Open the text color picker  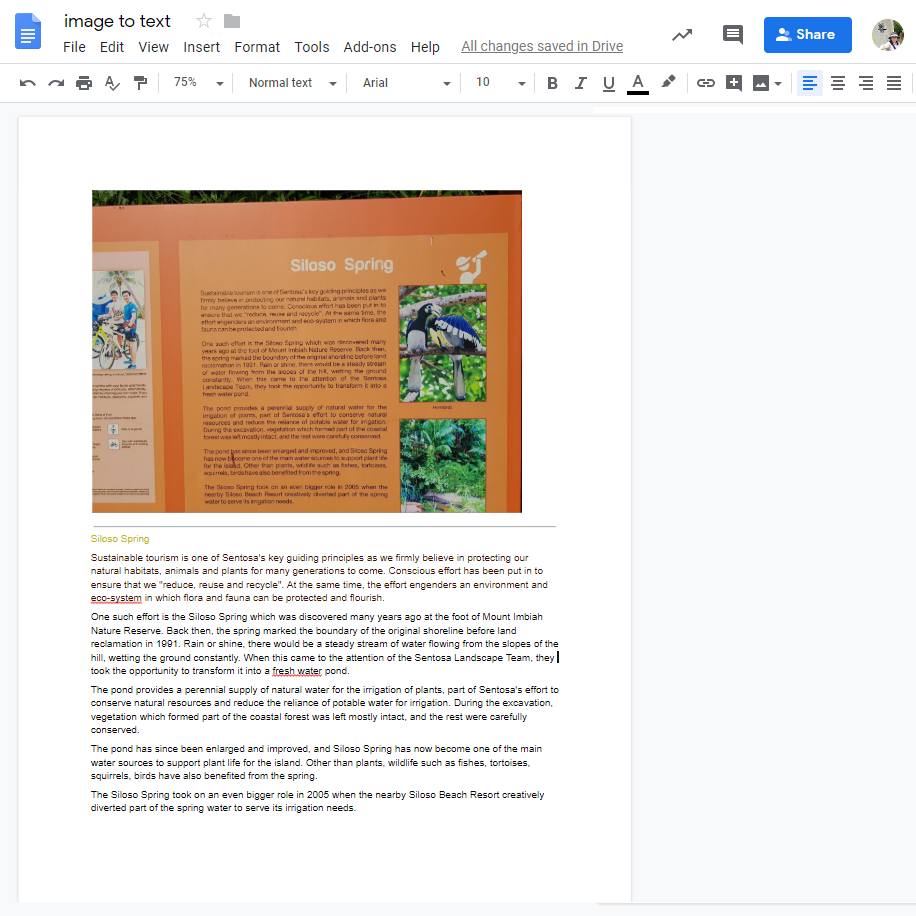coord(638,84)
